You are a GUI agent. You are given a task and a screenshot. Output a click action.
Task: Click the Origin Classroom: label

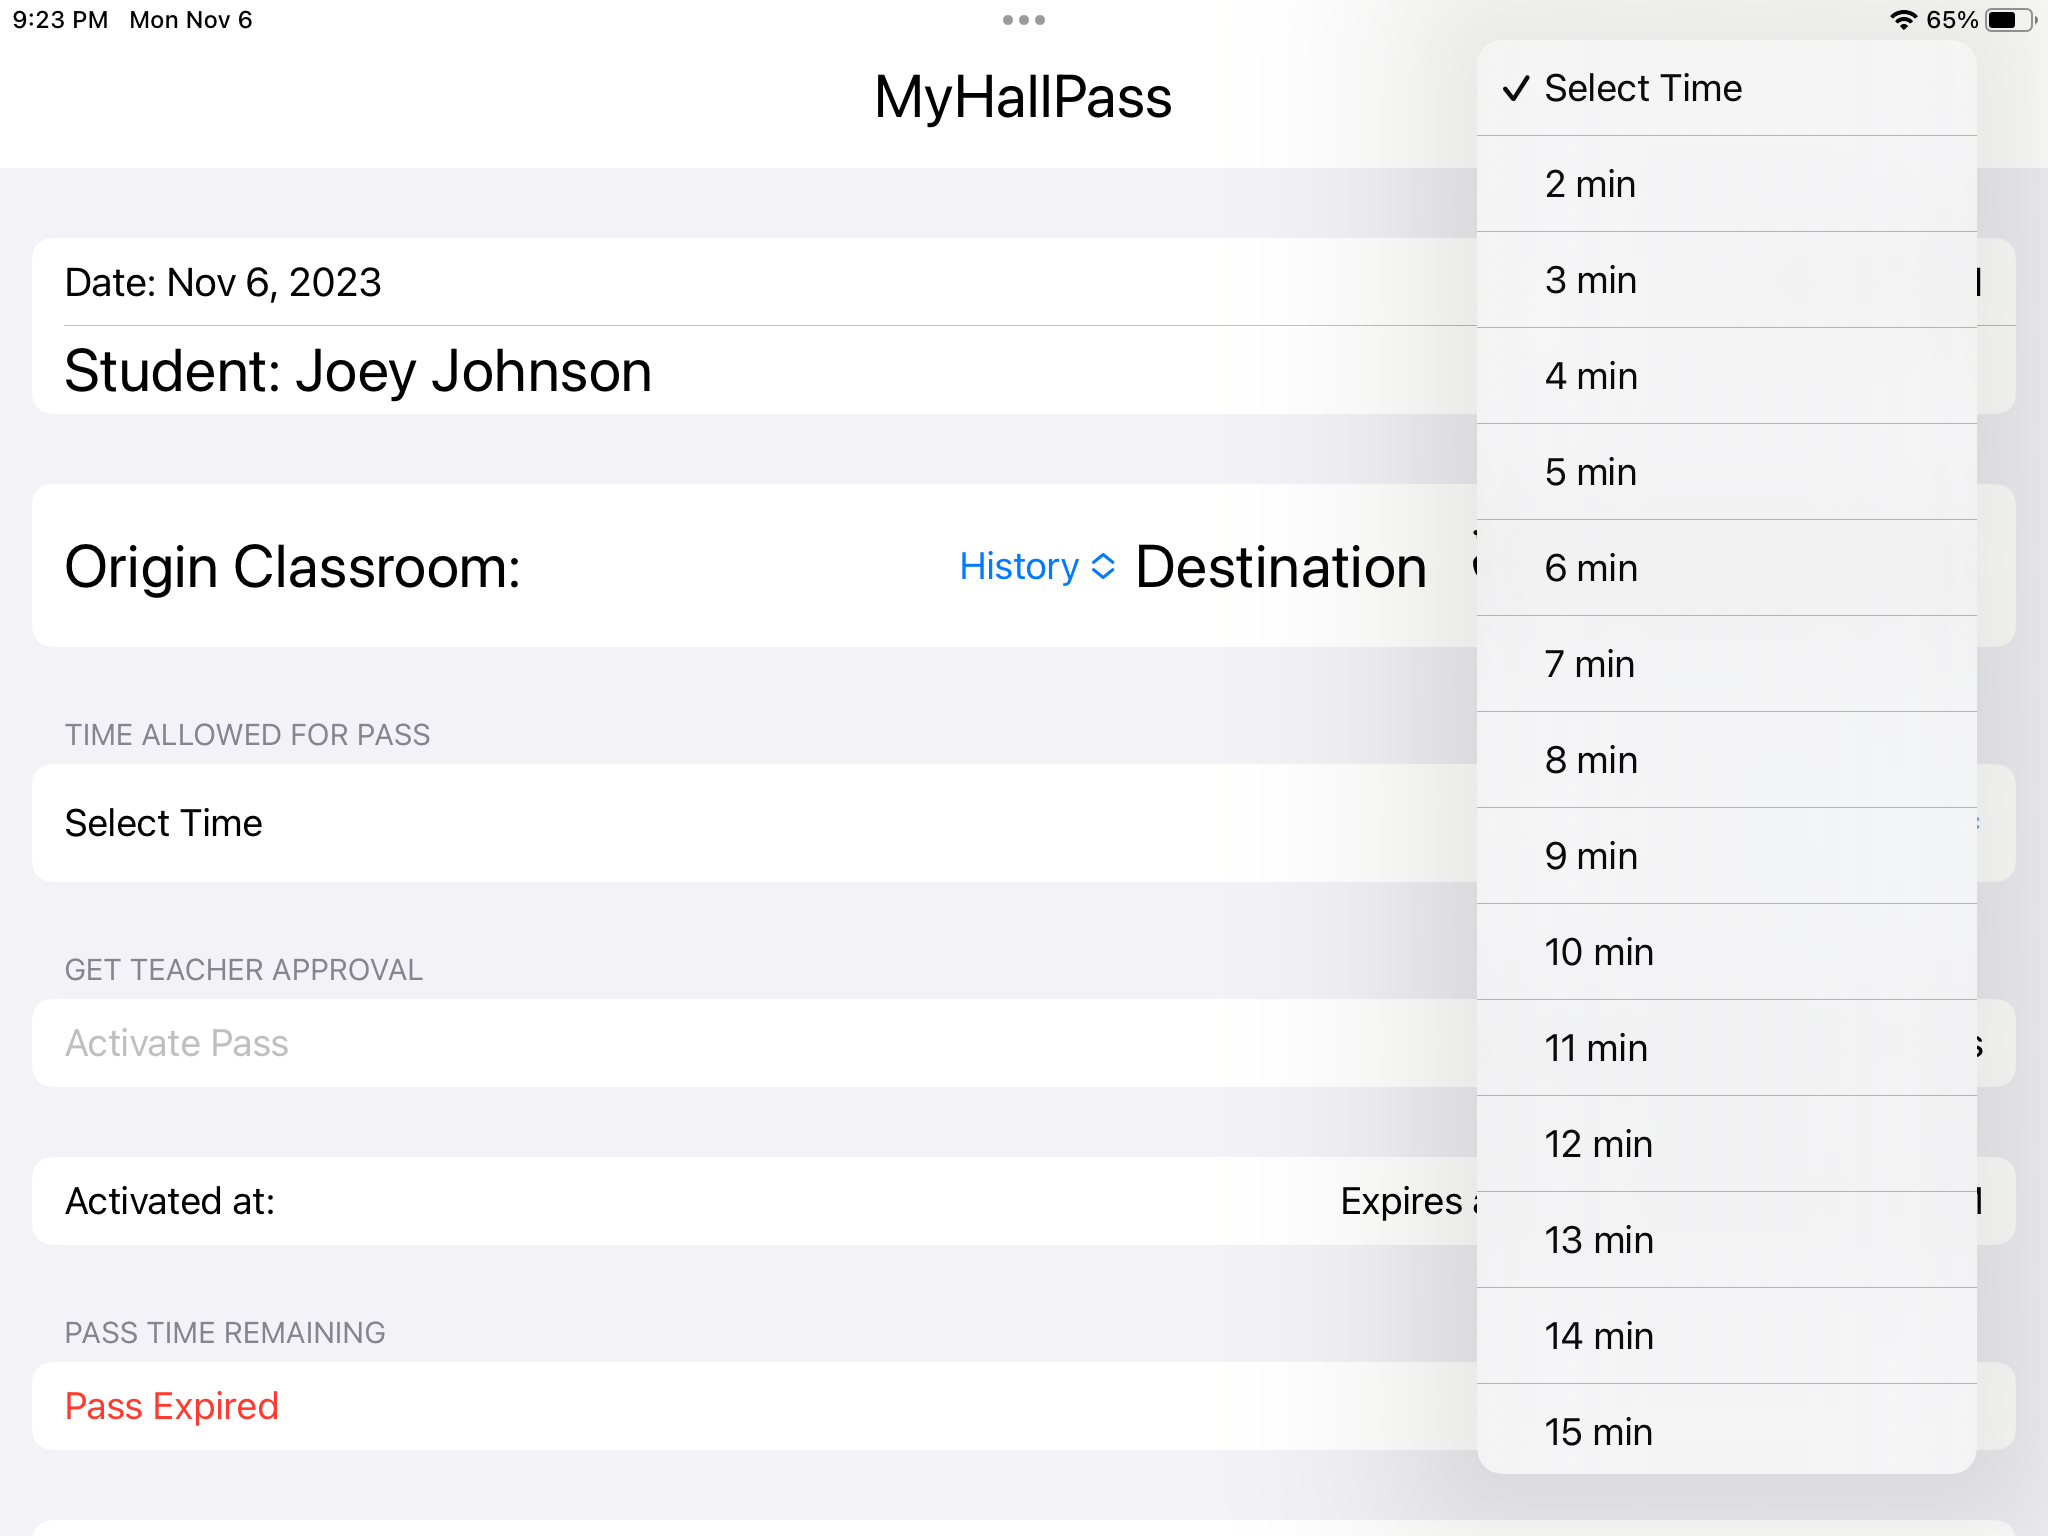coord(293,568)
